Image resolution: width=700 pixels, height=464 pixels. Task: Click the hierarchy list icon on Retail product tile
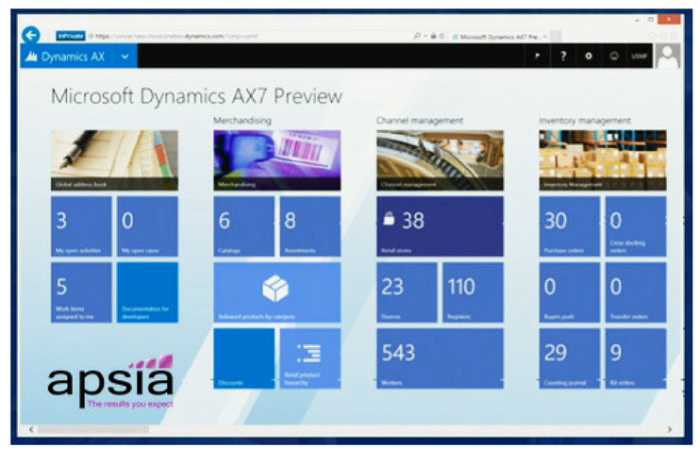click(309, 353)
